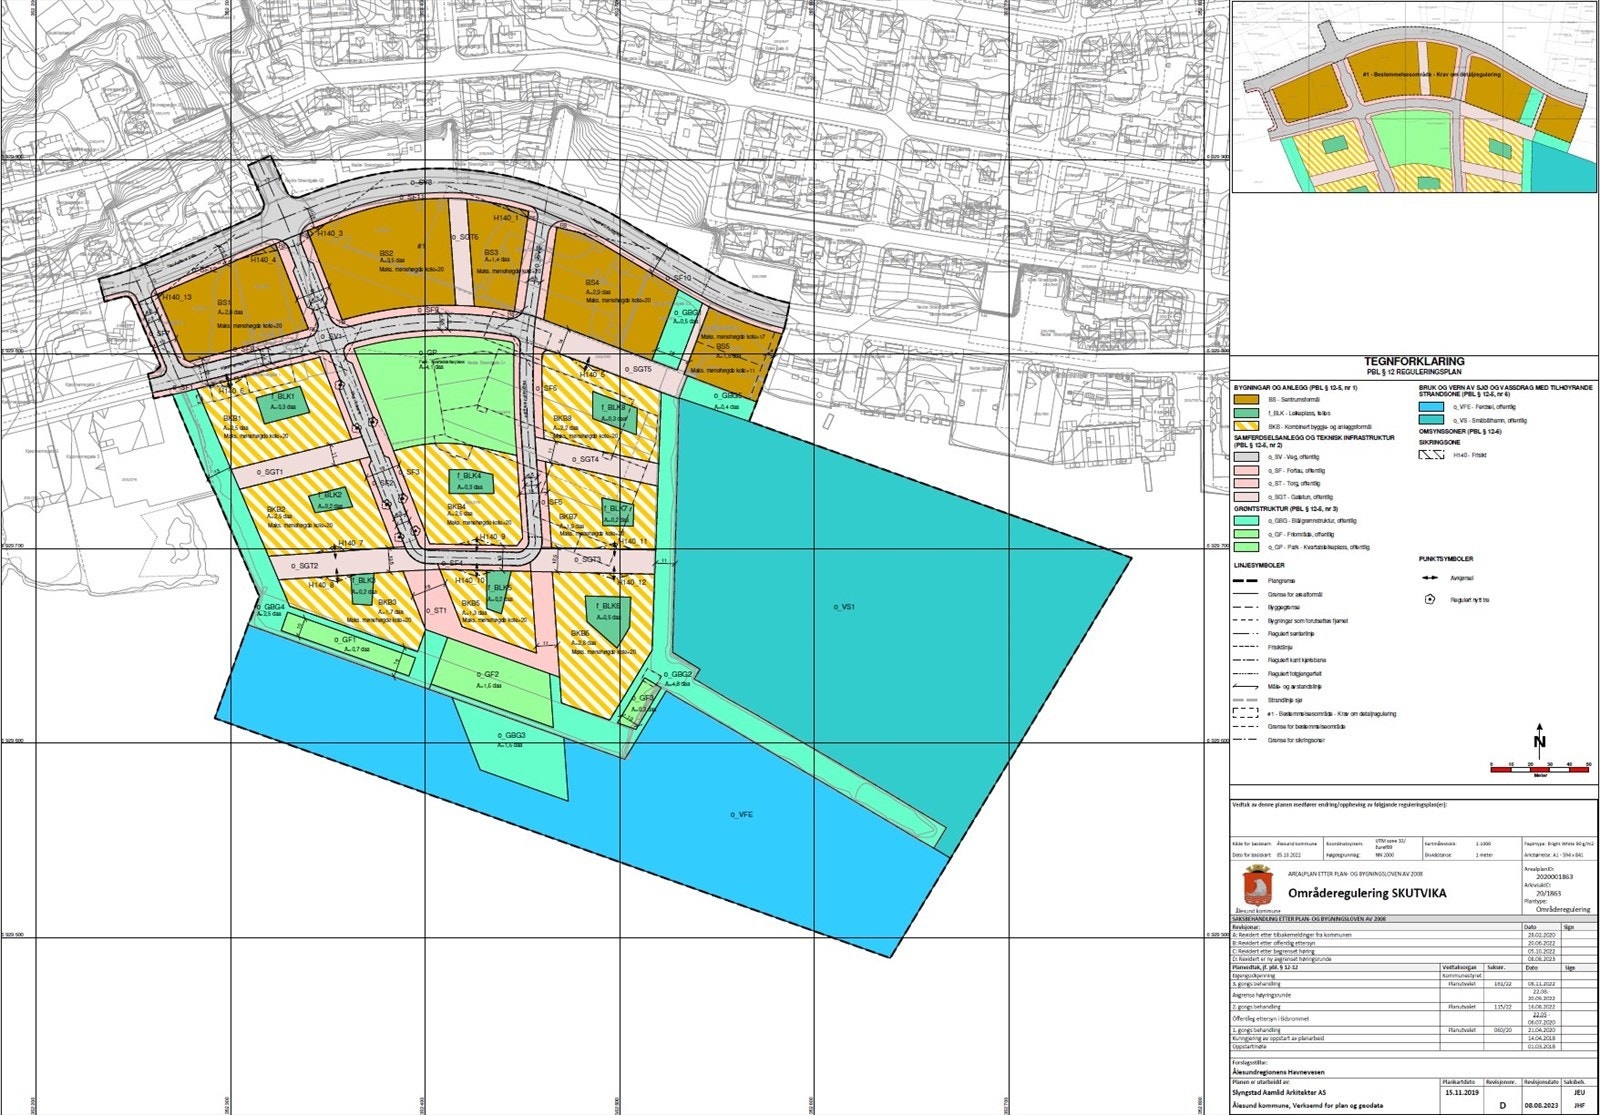Click the H140_3 sight zone label
Image resolution: width=1600 pixels, height=1115 pixels.
tap(329, 234)
